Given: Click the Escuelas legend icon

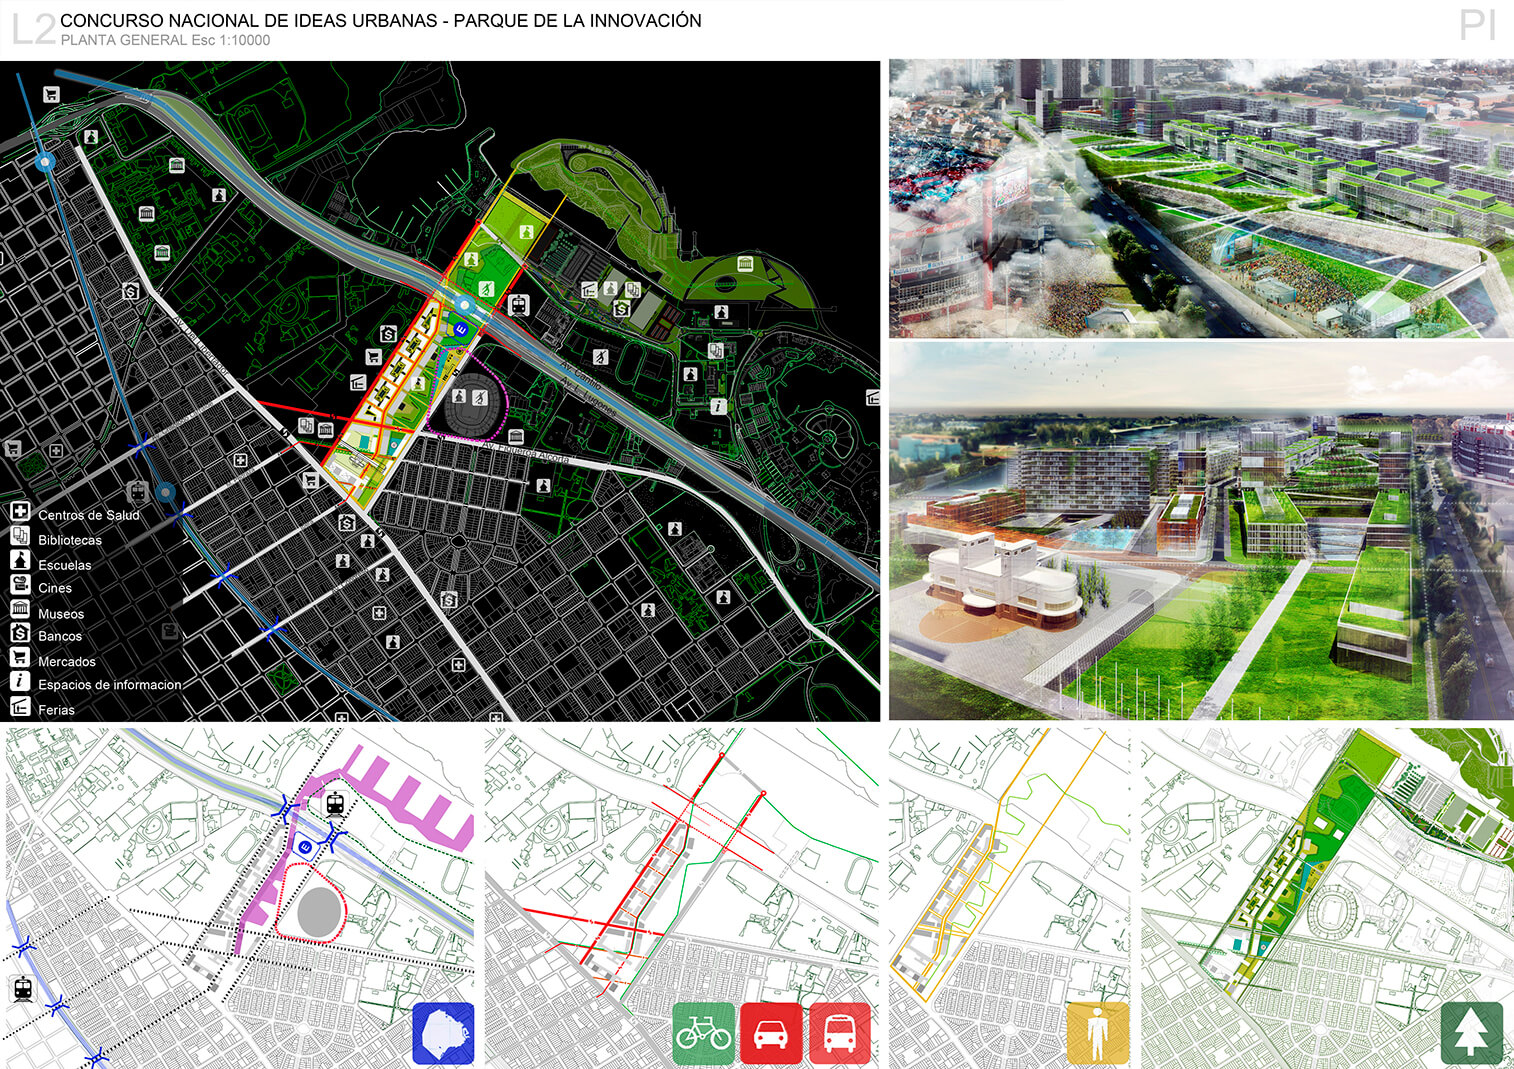Looking at the screenshot, I should tap(20, 561).
